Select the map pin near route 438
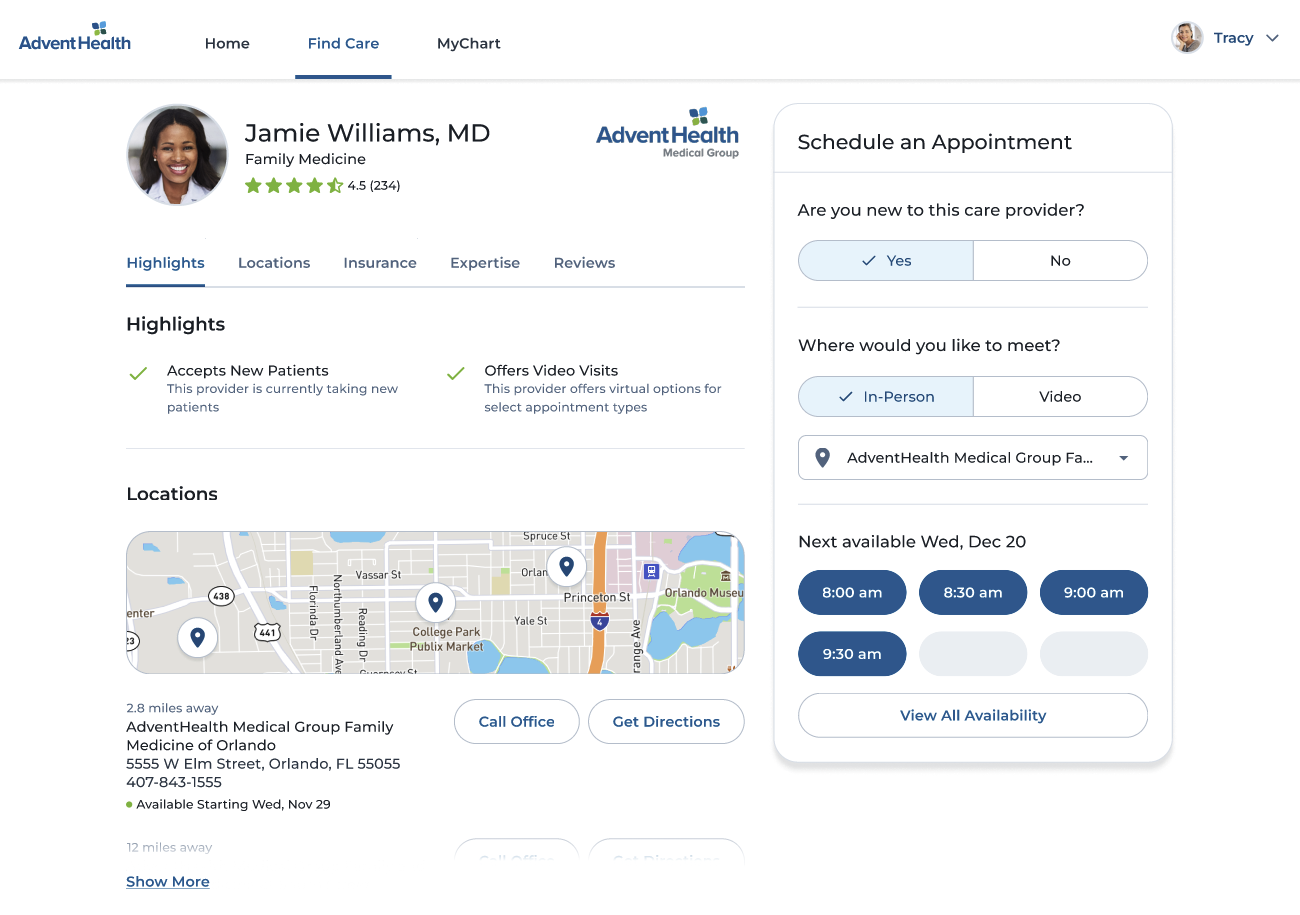The height and width of the screenshot is (915, 1300). tap(197, 637)
